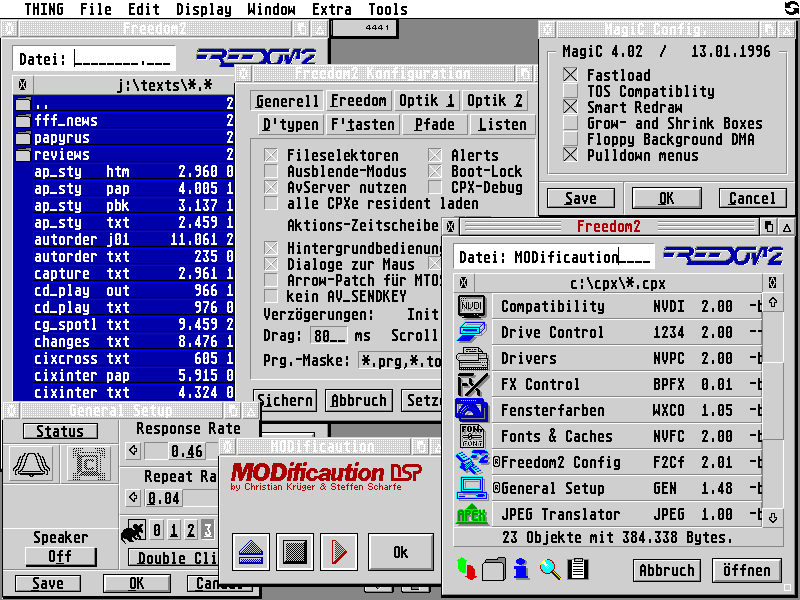
Task: Disable the Fastload checkbox
Action: (x=570, y=75)
